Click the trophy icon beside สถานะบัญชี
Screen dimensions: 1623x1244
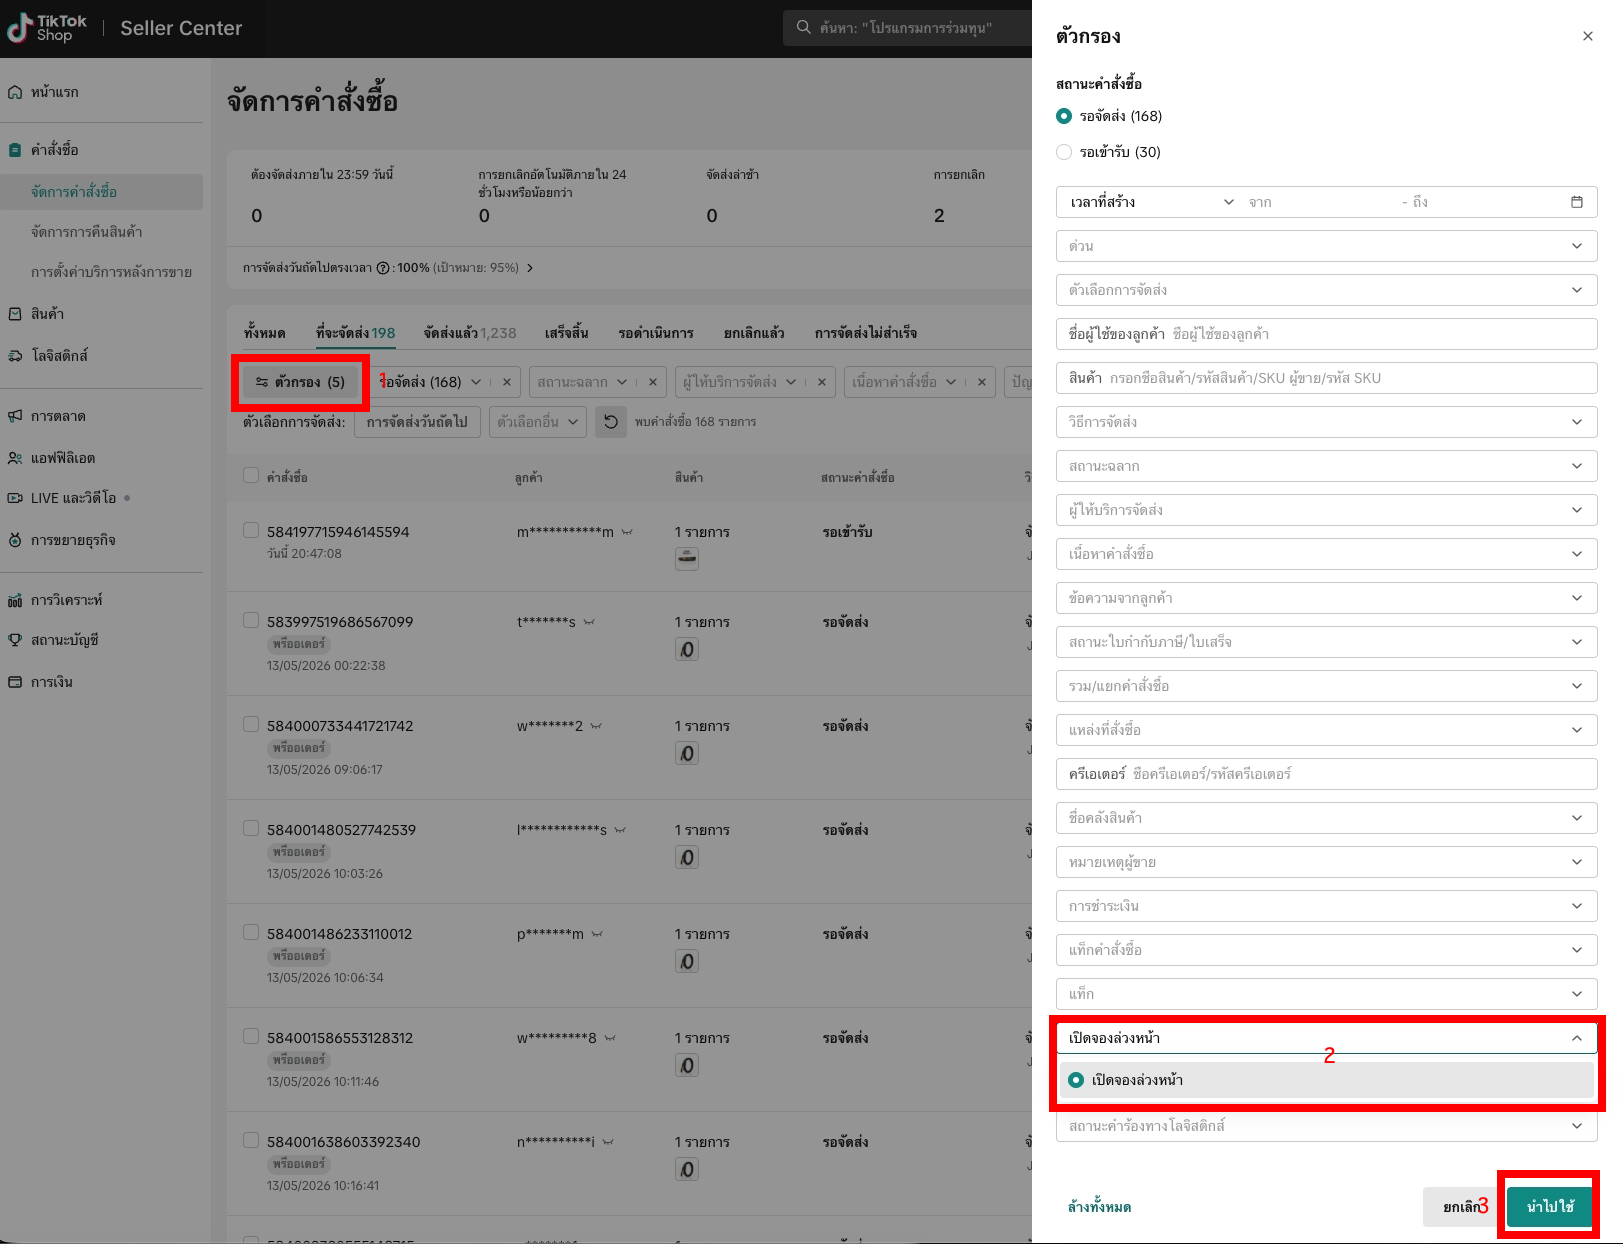point(15,640)
